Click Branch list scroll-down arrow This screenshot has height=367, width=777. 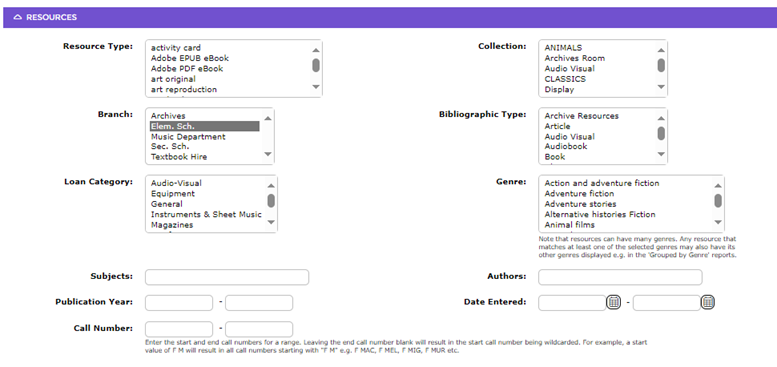click(x=268, y=155)
